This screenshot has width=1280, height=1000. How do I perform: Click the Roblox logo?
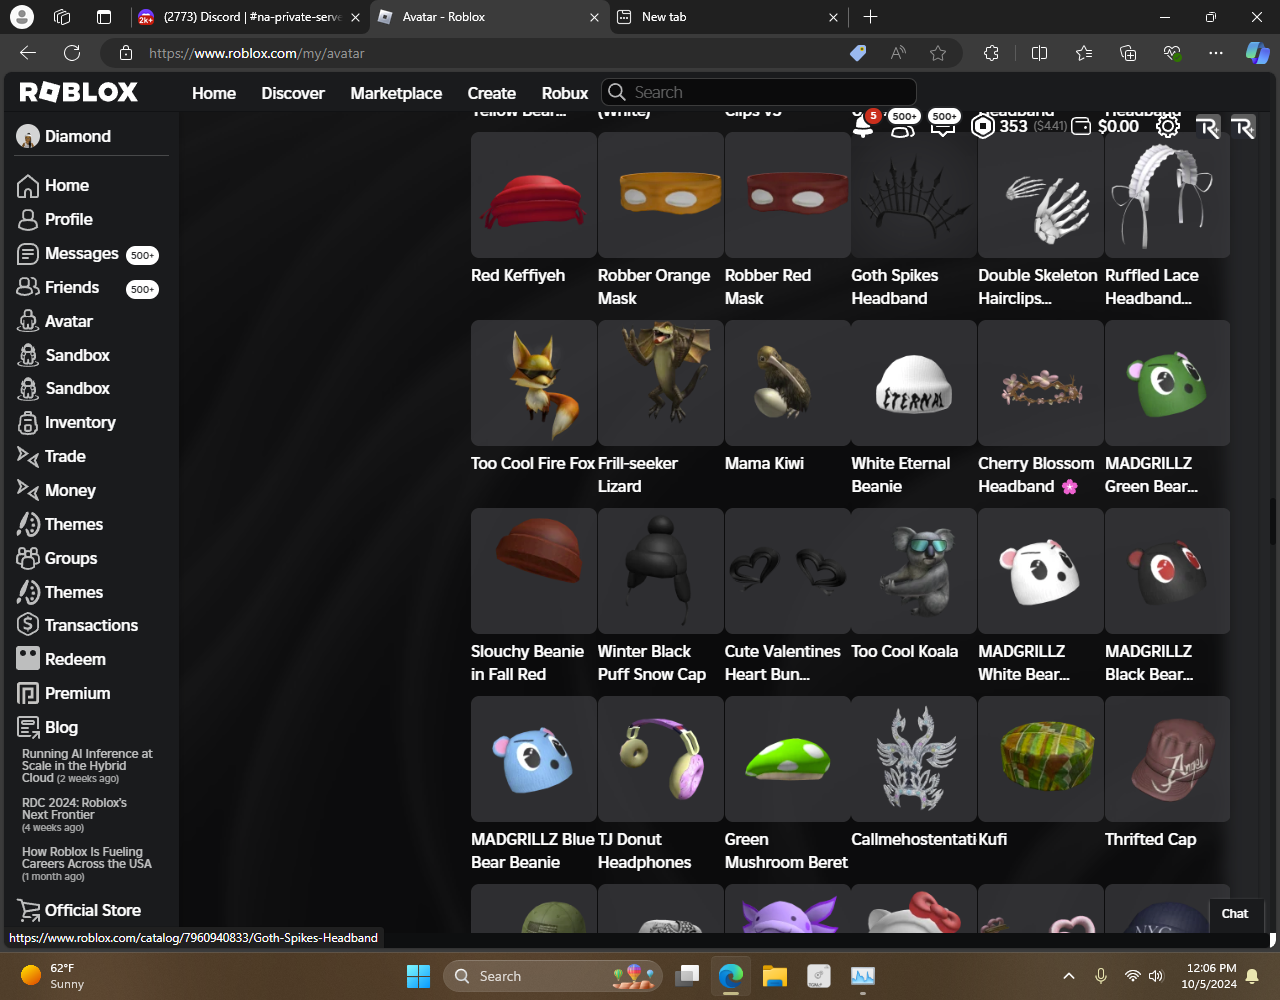tap(79, 92)
